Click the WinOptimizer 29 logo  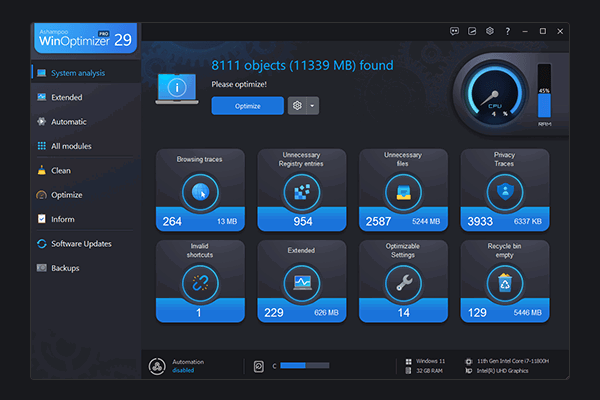point(85,38)
